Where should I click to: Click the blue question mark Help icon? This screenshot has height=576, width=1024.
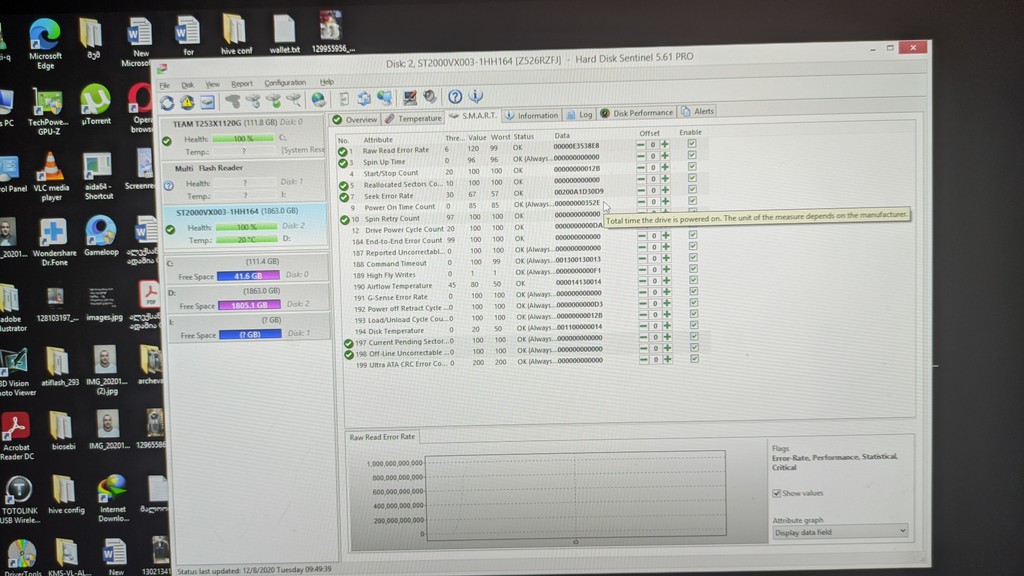tap(455, 97)
